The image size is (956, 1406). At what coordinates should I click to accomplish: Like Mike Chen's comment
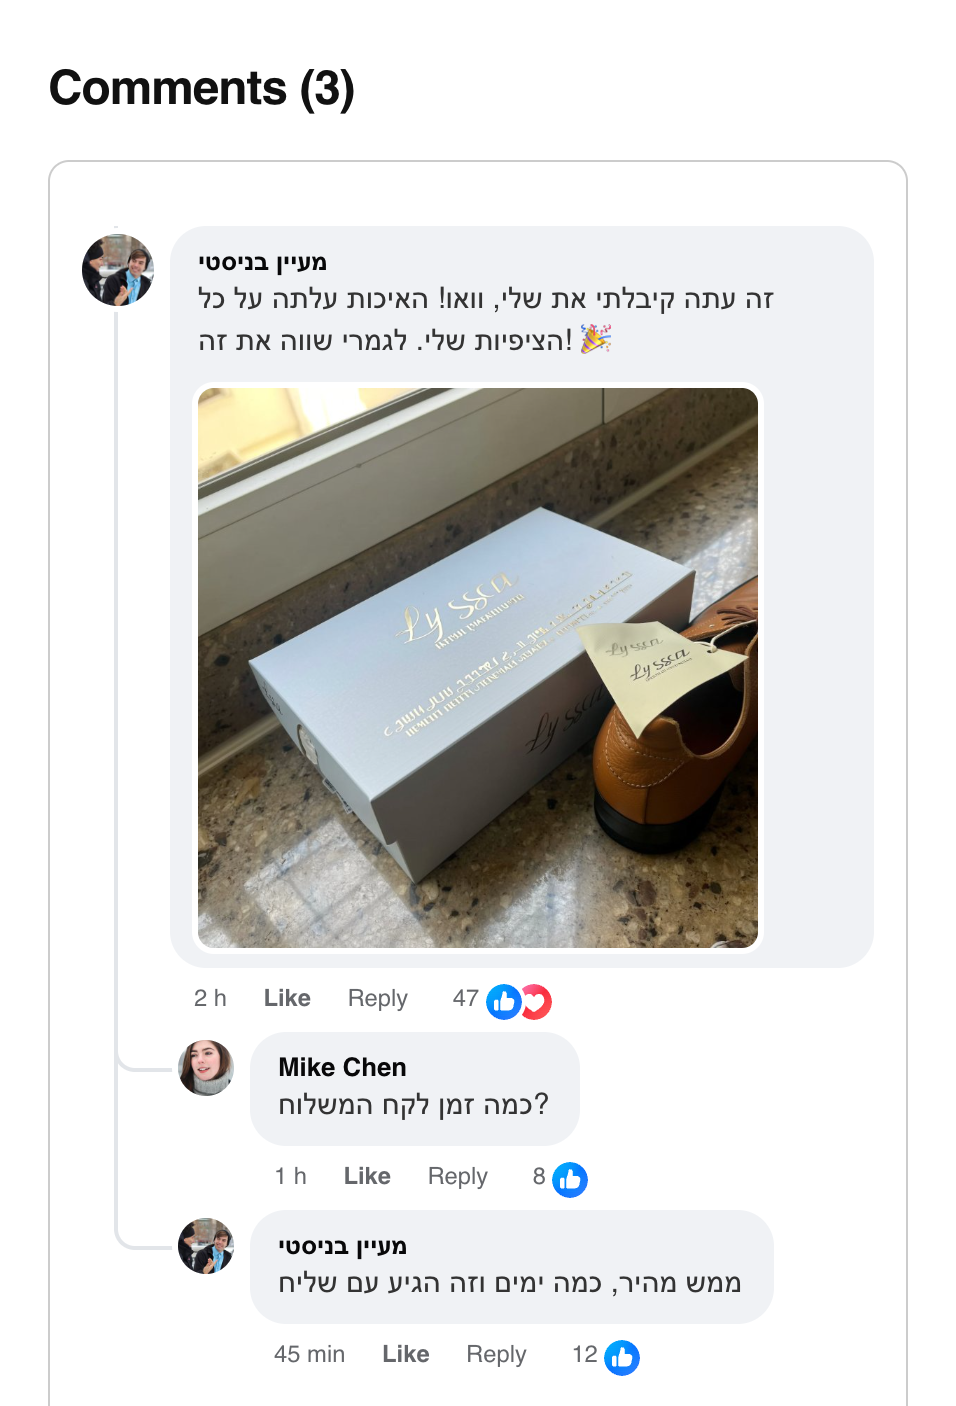[367, 1176]
